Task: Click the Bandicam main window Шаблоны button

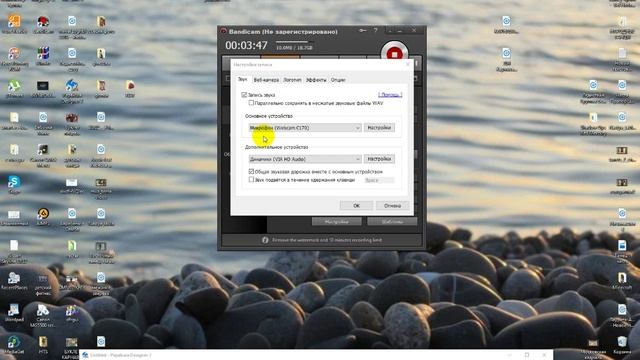Action: (x=392, y=222)
